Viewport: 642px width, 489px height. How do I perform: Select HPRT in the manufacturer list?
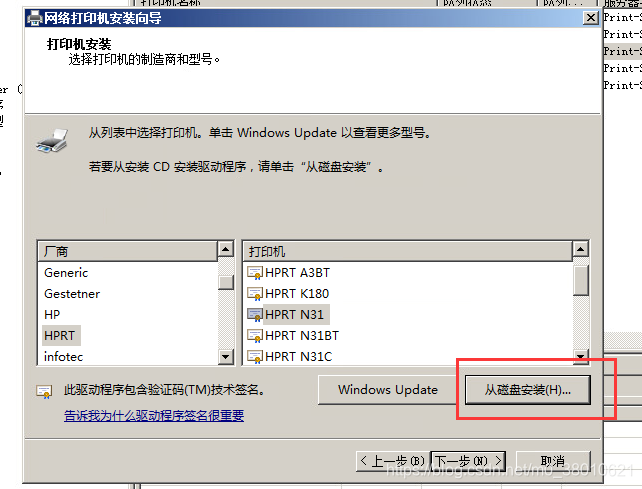[x=60, y=336]
